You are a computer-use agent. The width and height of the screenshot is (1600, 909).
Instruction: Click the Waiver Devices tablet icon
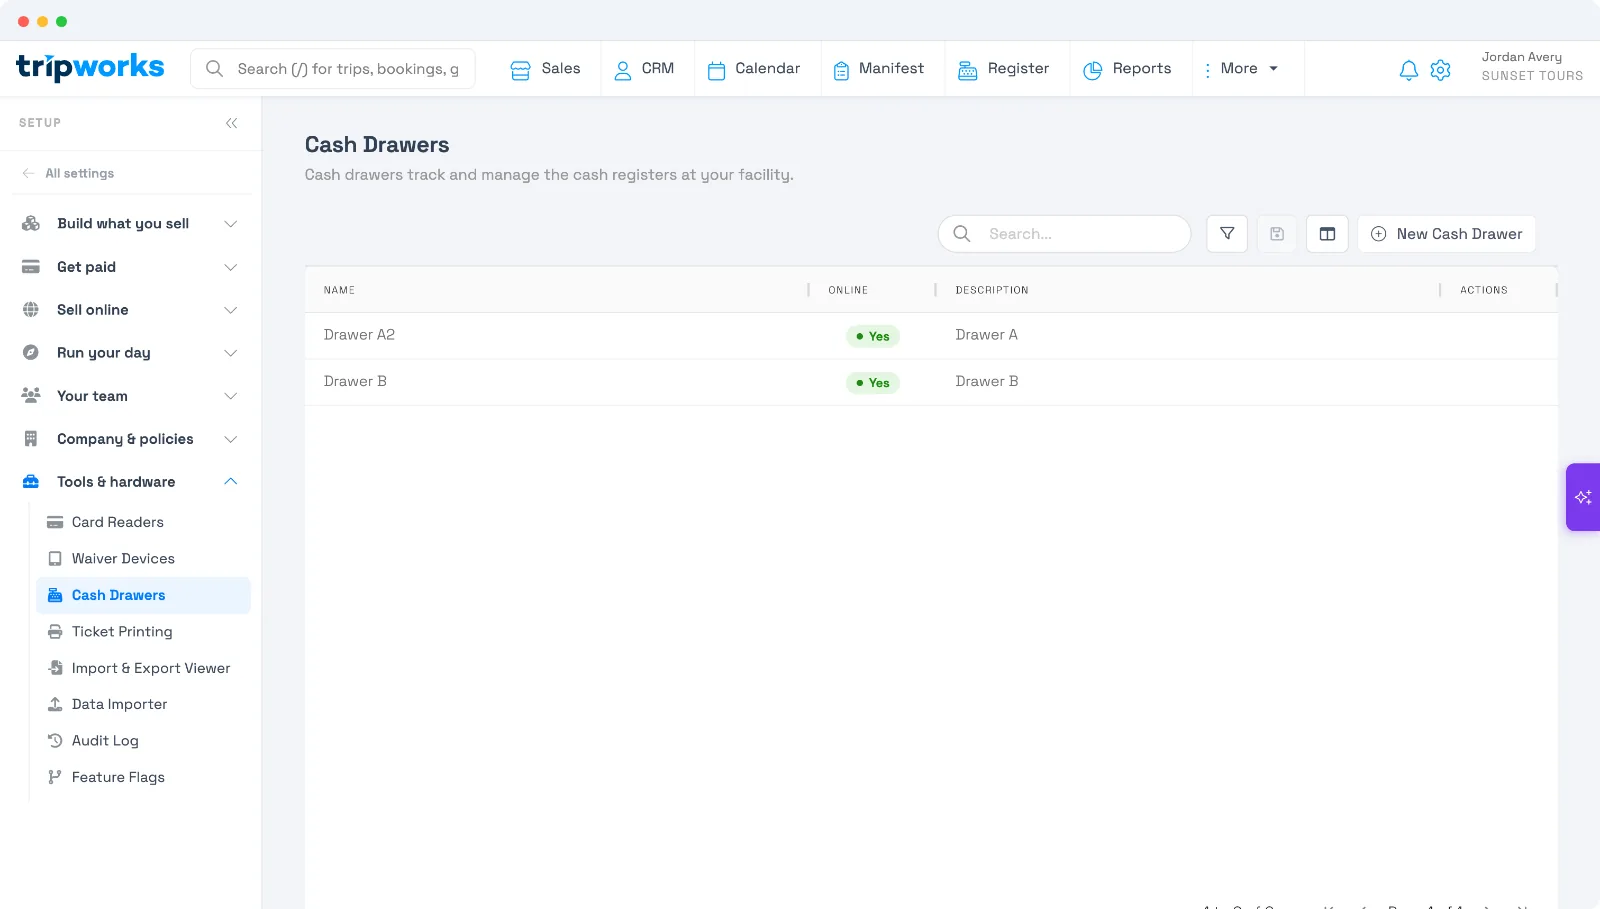click(x=55, y=559)
